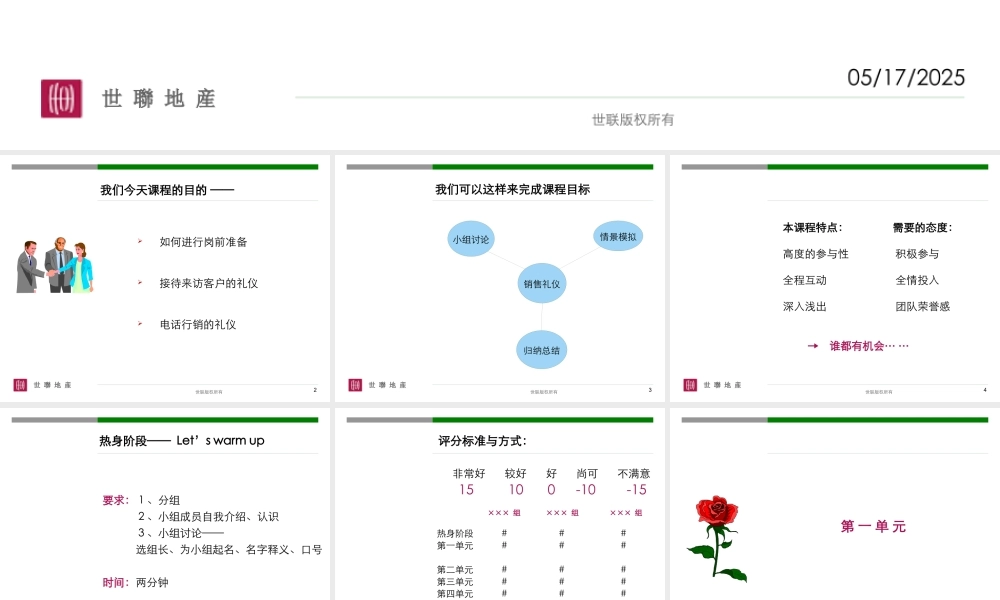Click the 本课程特点: heading
The height and width of the screenshot is (600, 1000).
coord(812,228)
